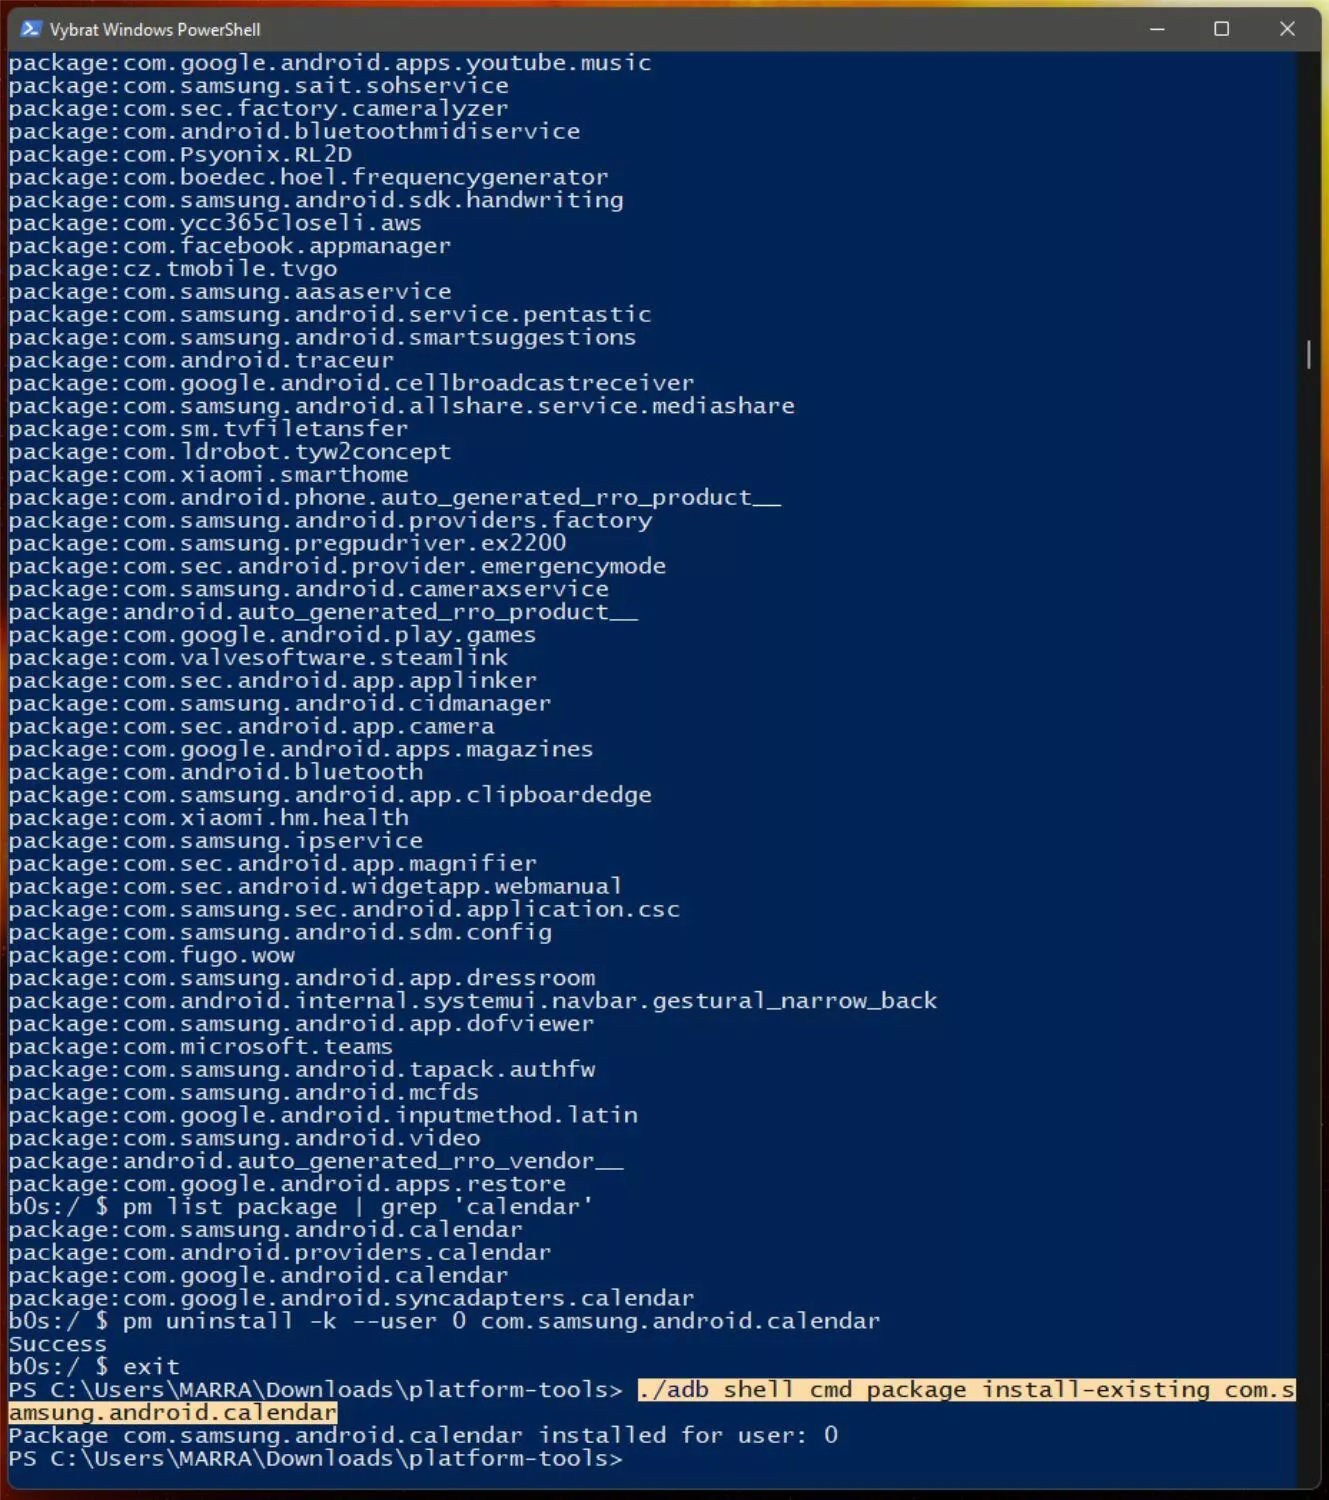The width and height of the screenshot is (1329, 1500).
Task: Click package:com.samsung.android.cameraxservice line
Action: click(309, 590)
